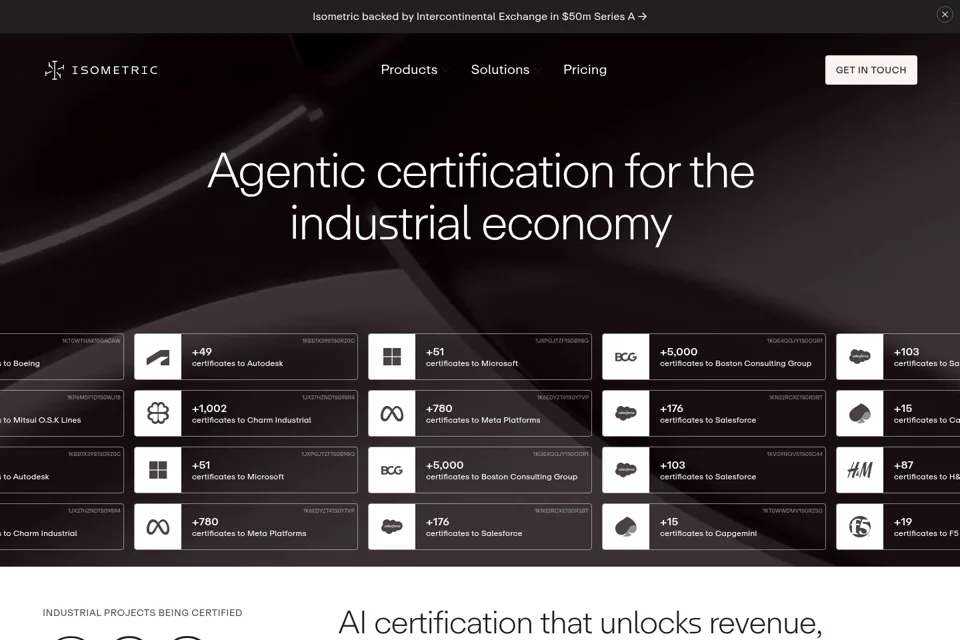Go to the Pricing page
Viewport: 960px width, 640px height.
click(x=585, y=70)
